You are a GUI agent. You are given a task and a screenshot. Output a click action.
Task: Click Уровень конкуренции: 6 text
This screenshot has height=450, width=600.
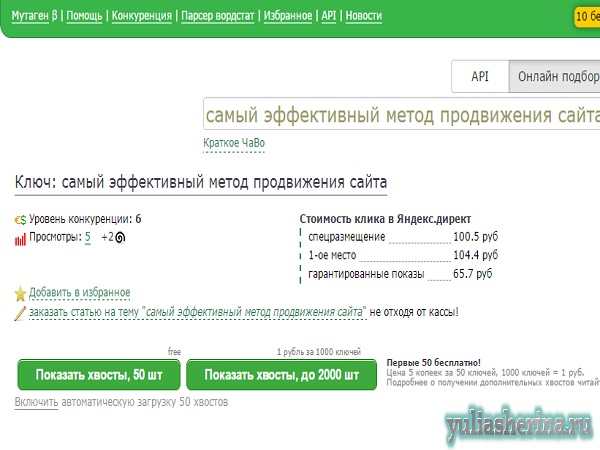pyautogui.click(x=85, y=219)
